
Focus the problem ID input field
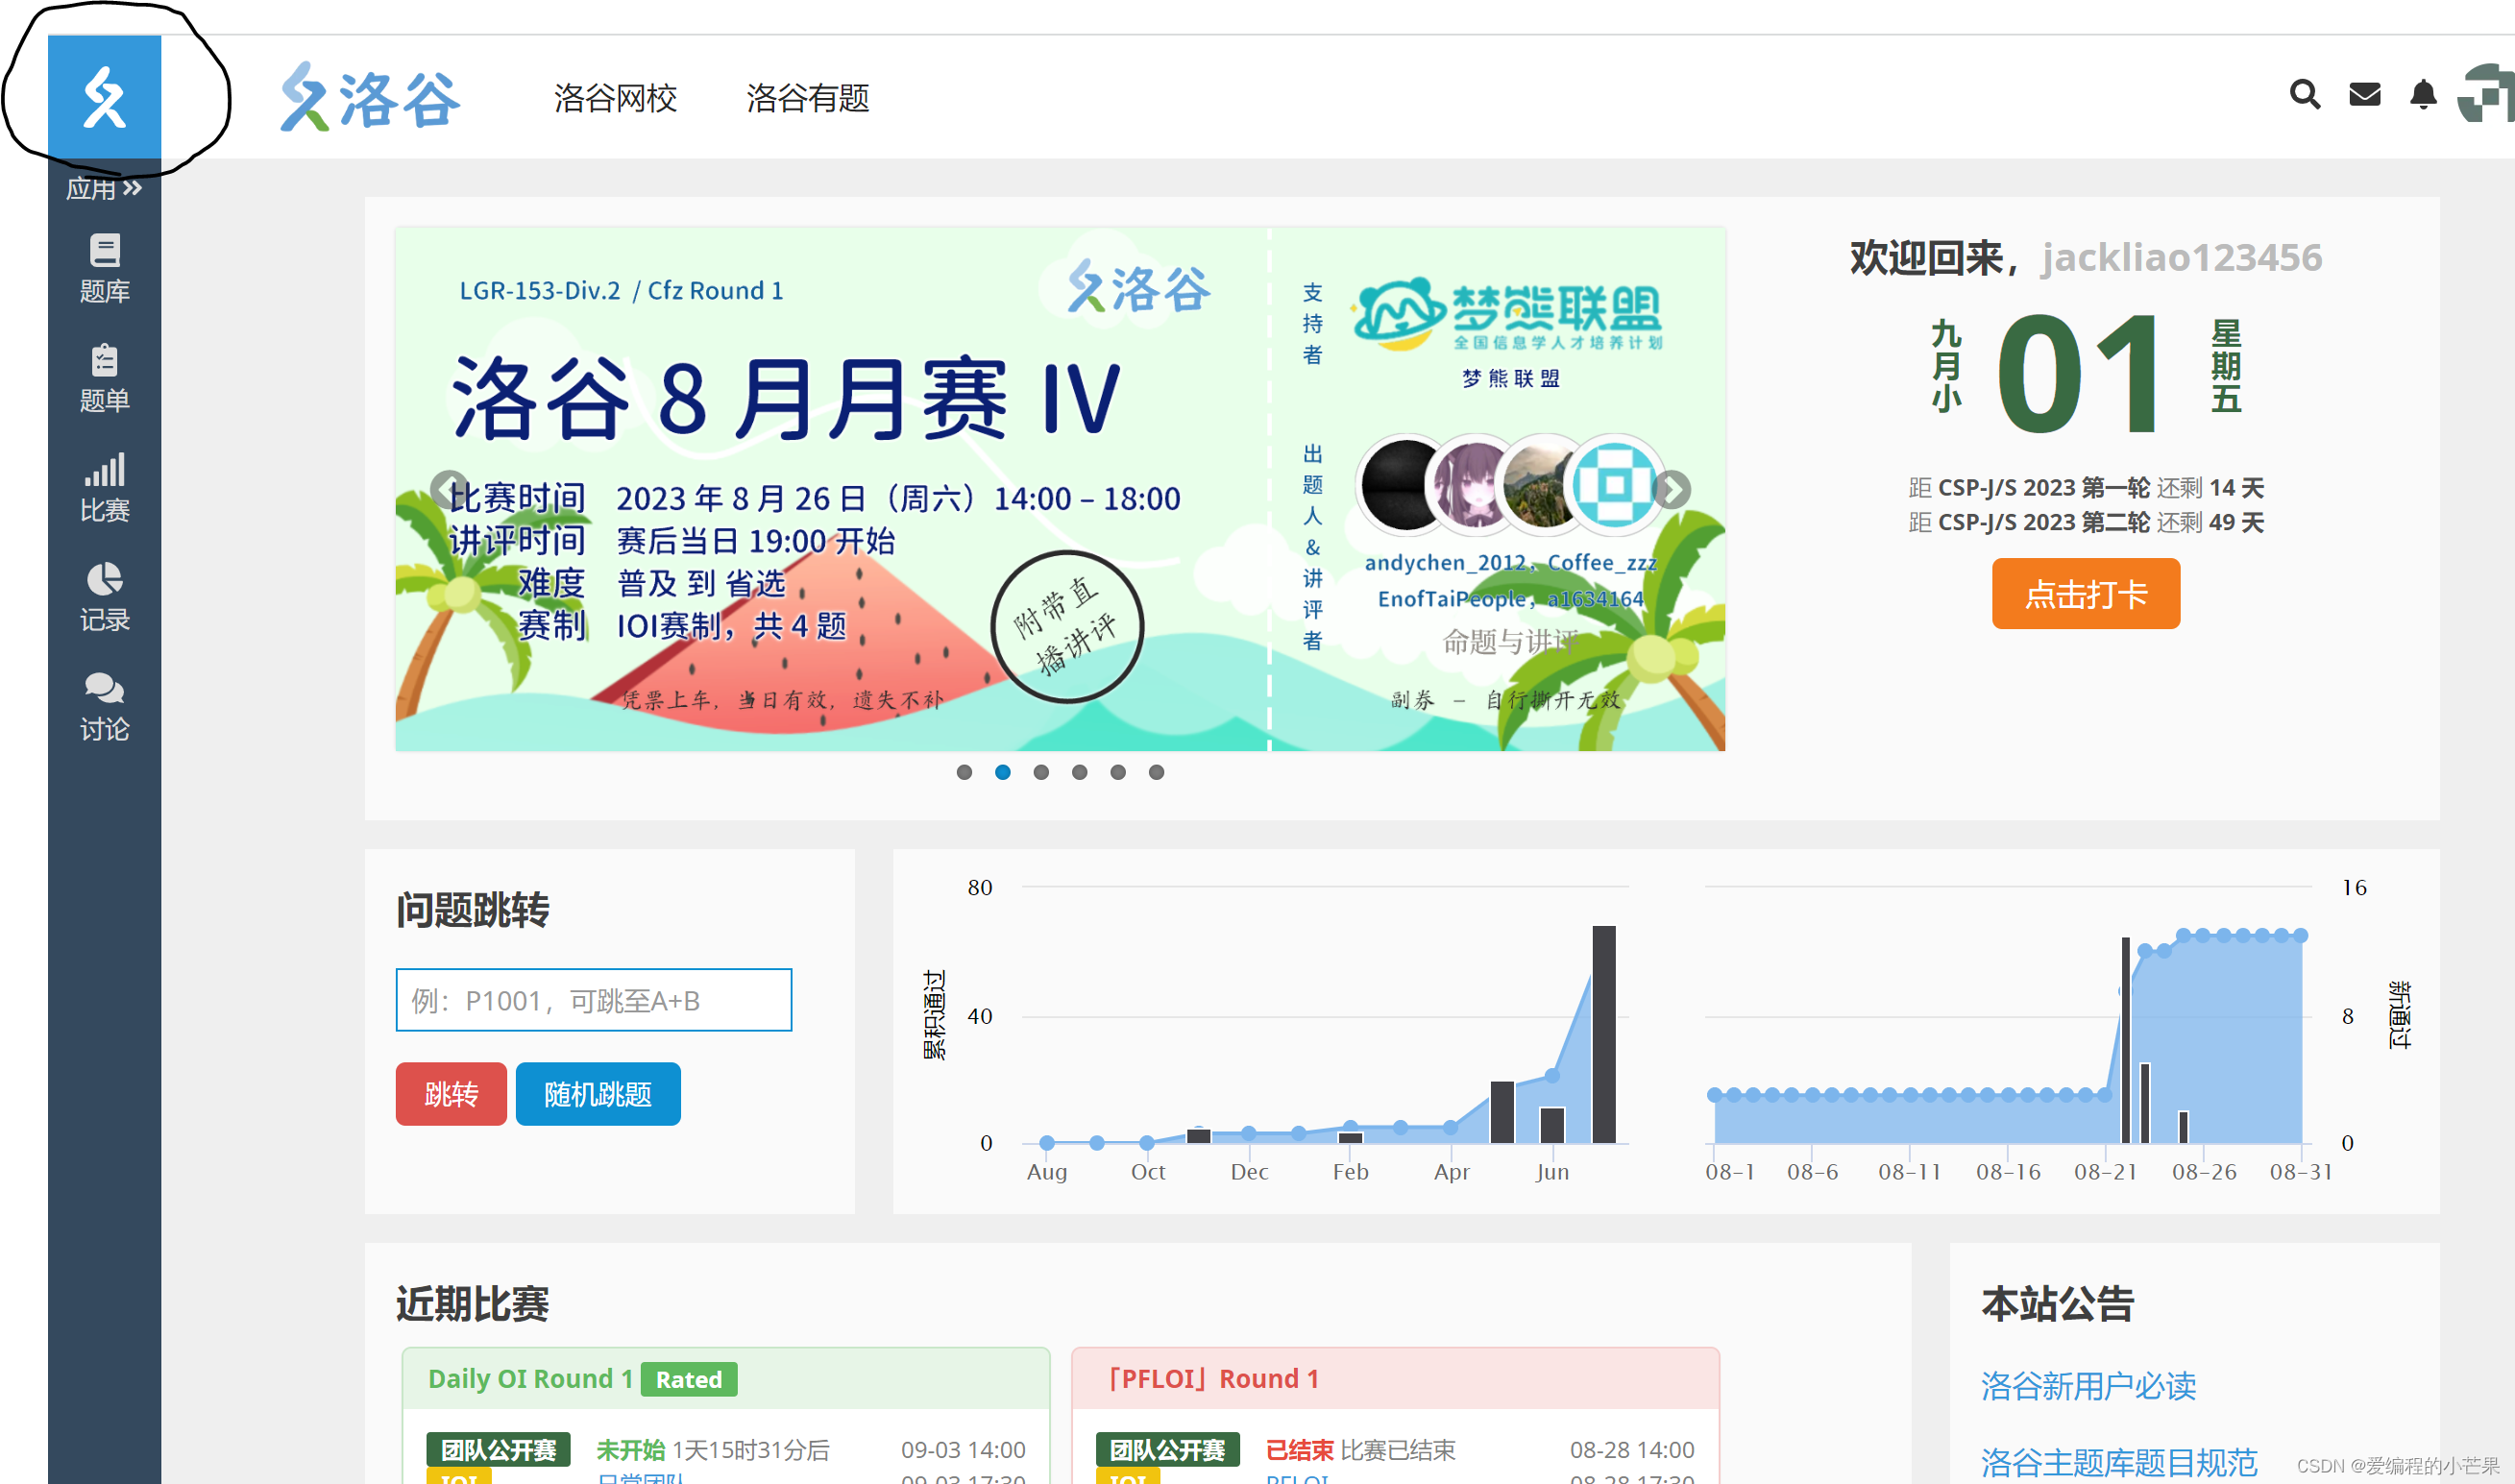tap(593, 1000)
